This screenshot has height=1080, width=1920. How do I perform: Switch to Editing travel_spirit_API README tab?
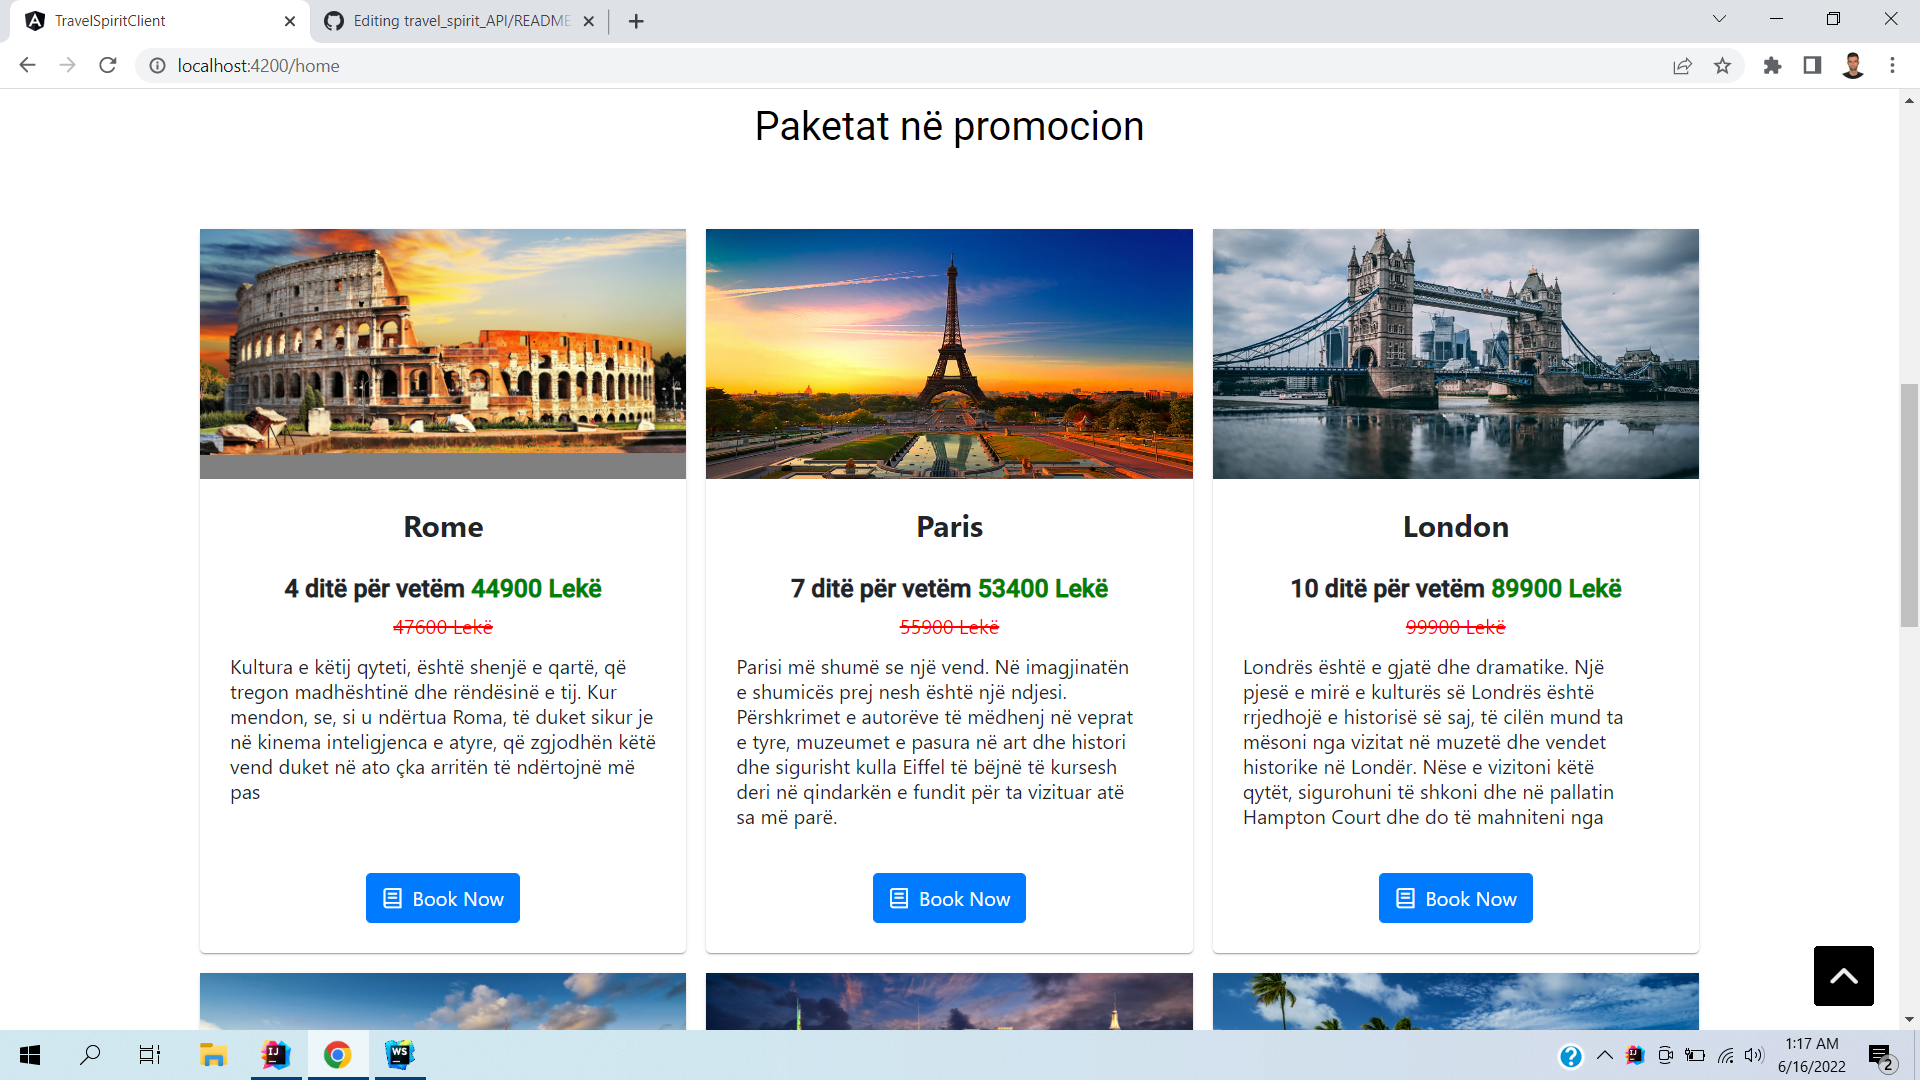(460, 21)
